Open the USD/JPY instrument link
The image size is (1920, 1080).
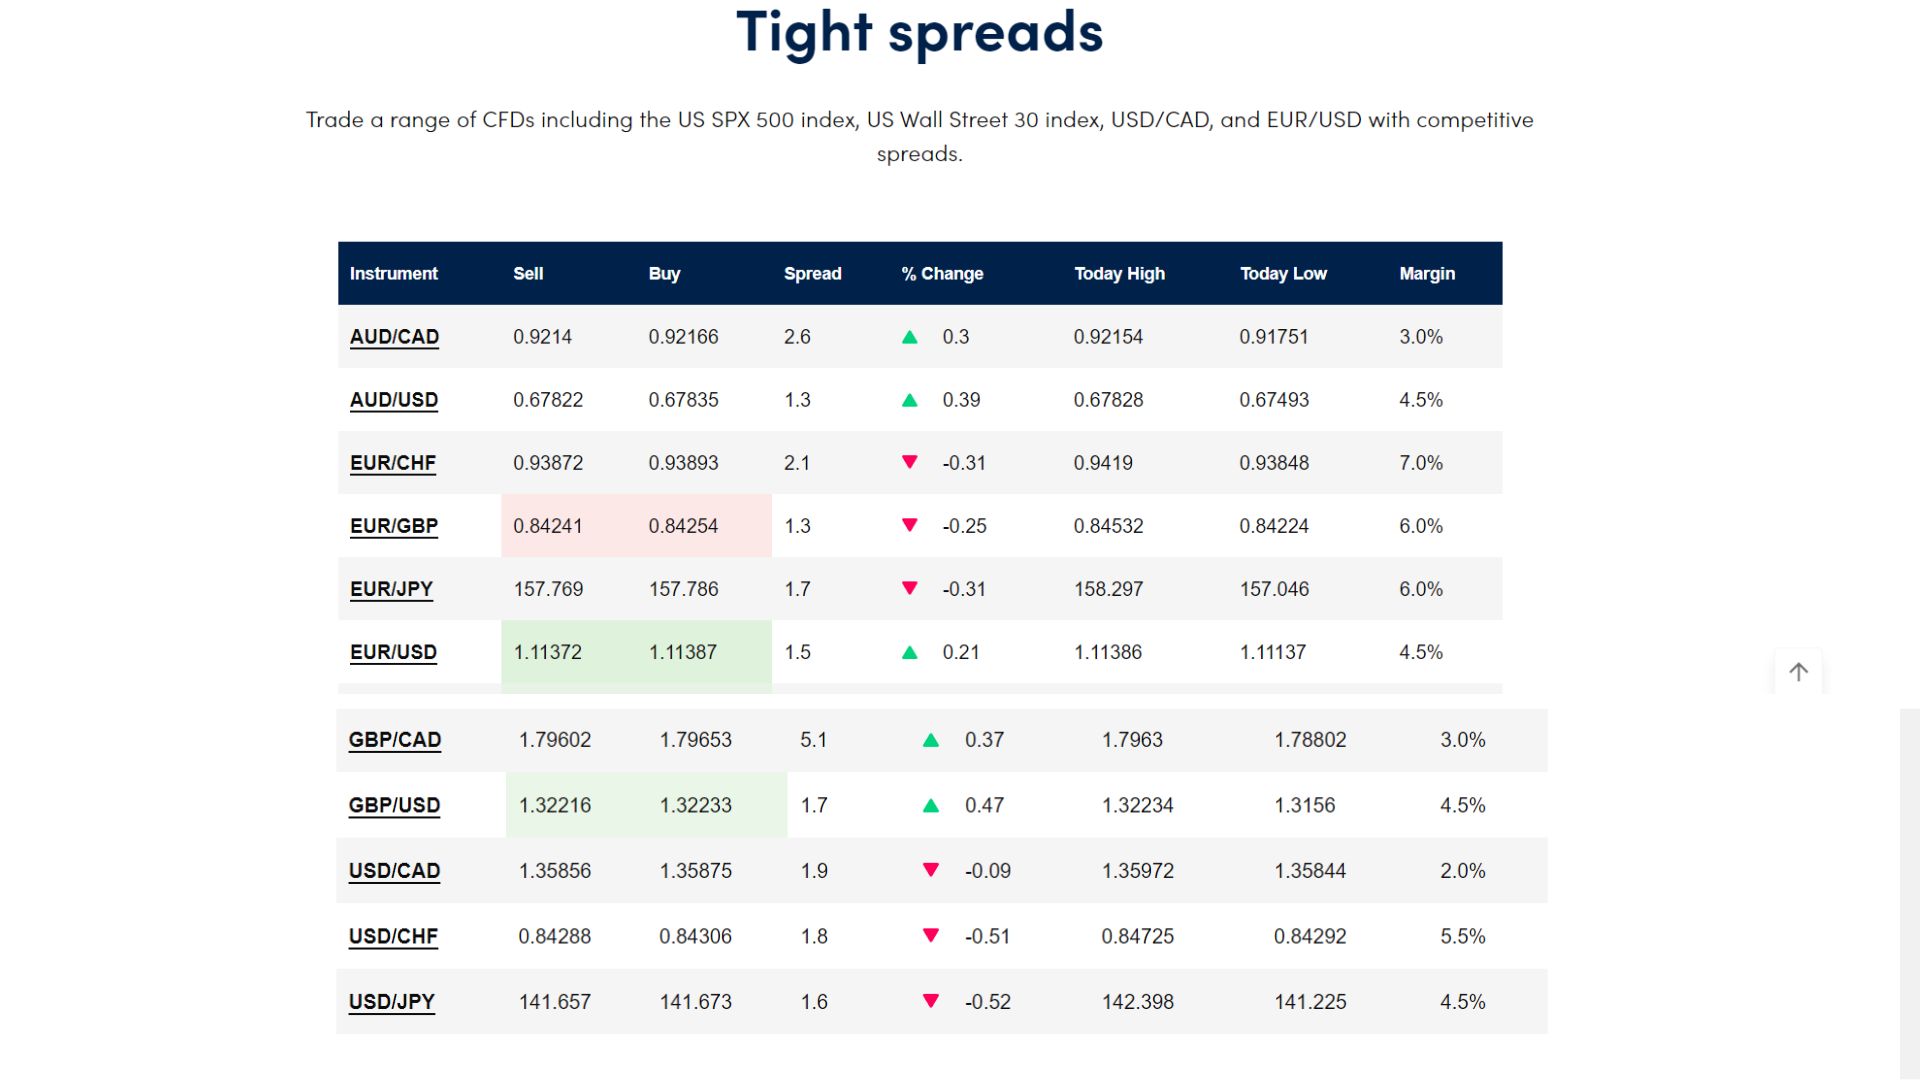391,1002
